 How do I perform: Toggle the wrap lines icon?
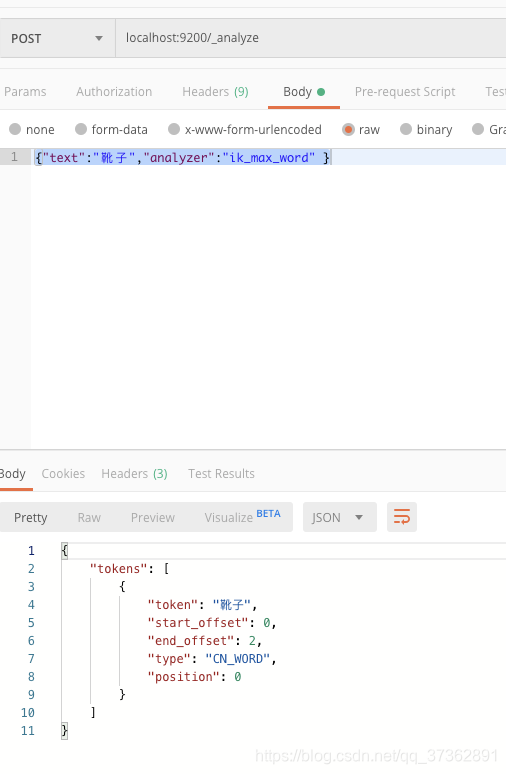click(402, 517)
